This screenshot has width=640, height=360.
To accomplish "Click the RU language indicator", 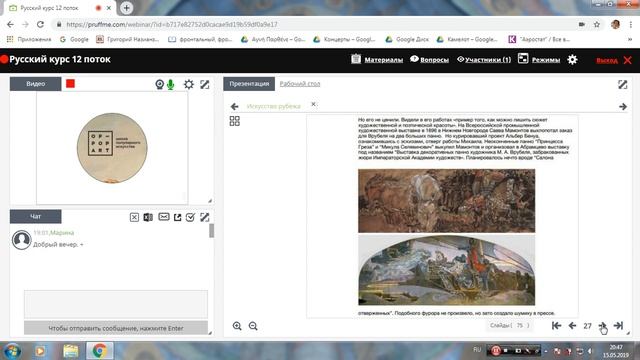I will 477,350.
